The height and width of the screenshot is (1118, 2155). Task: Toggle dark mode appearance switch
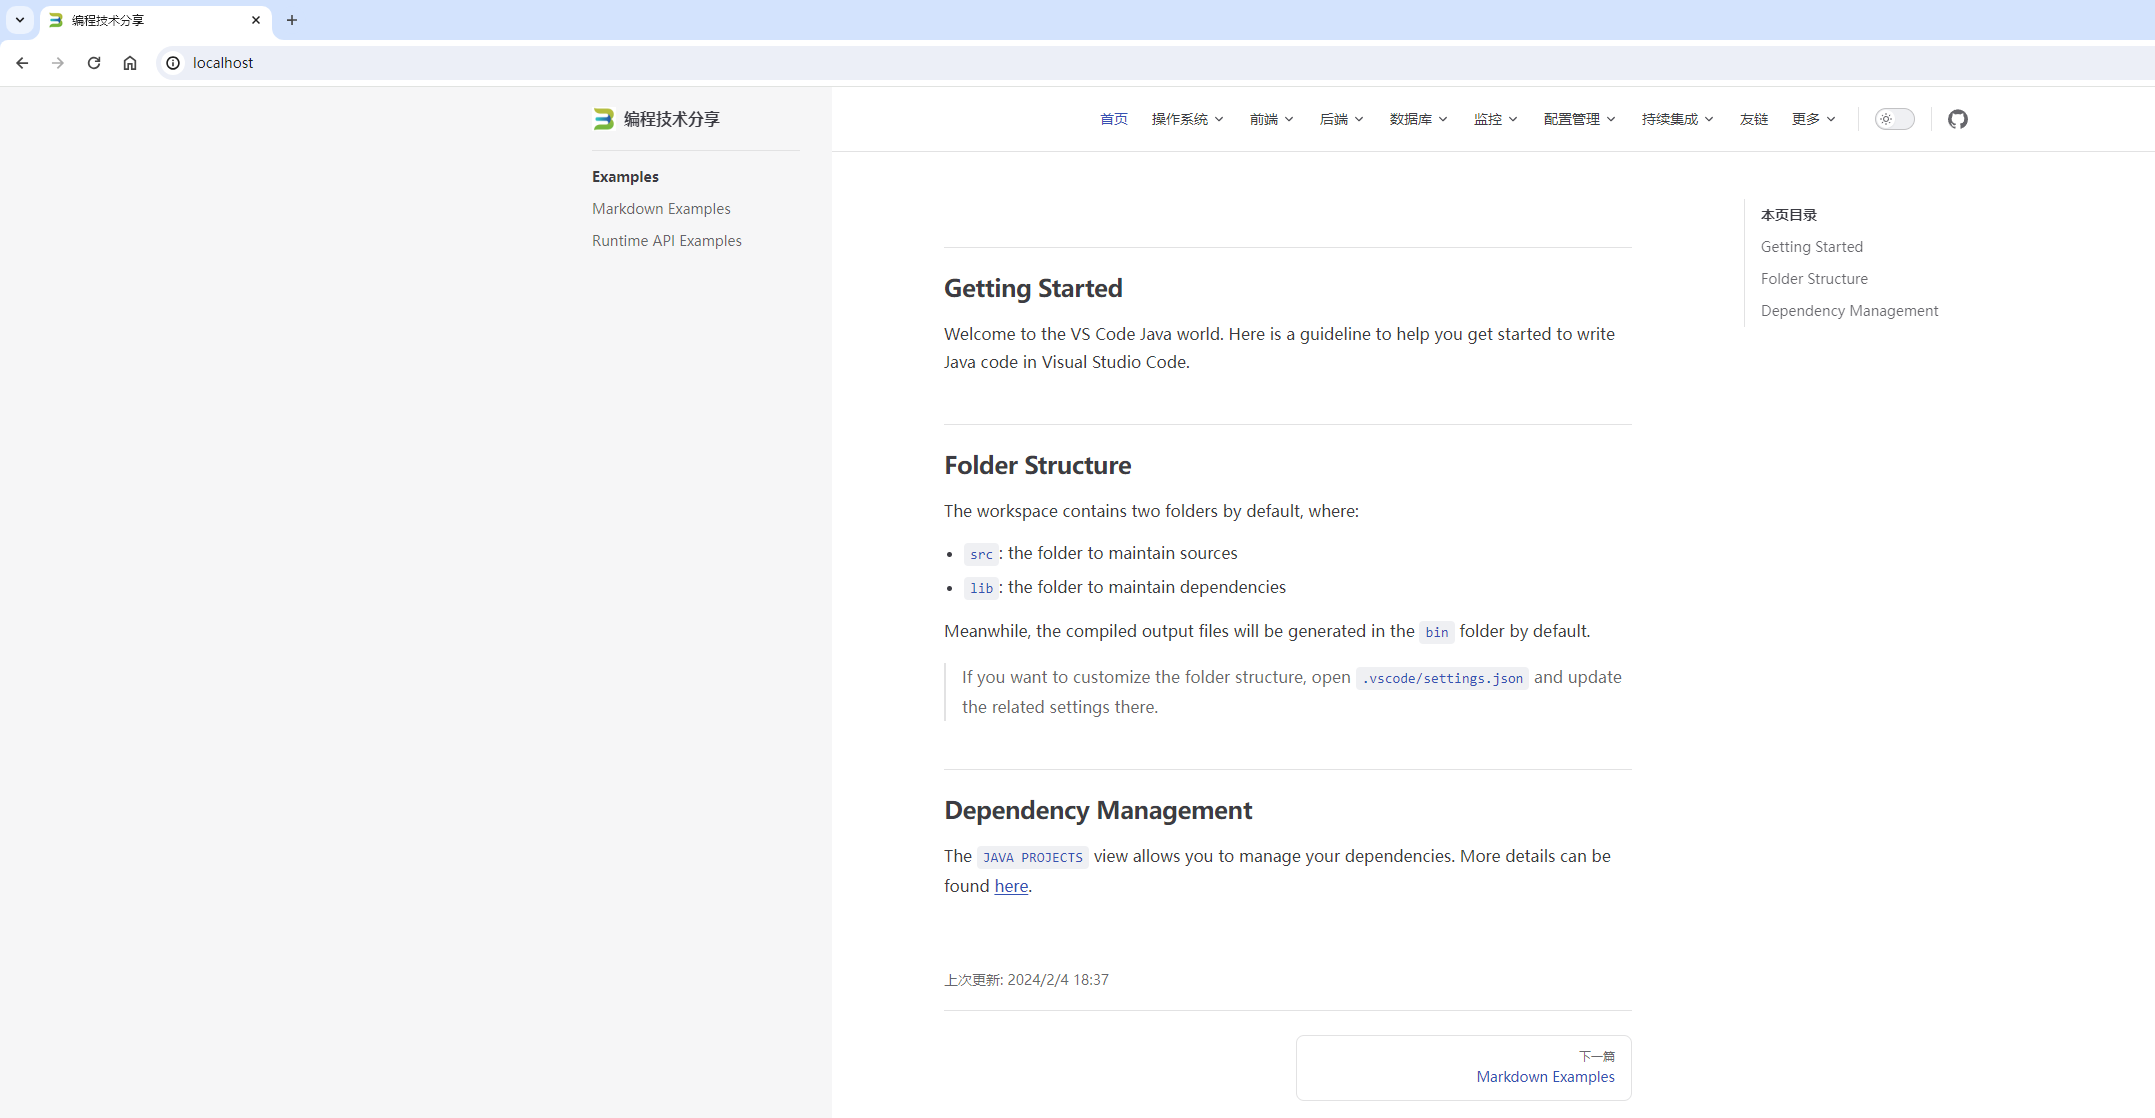pos(1894,119)
